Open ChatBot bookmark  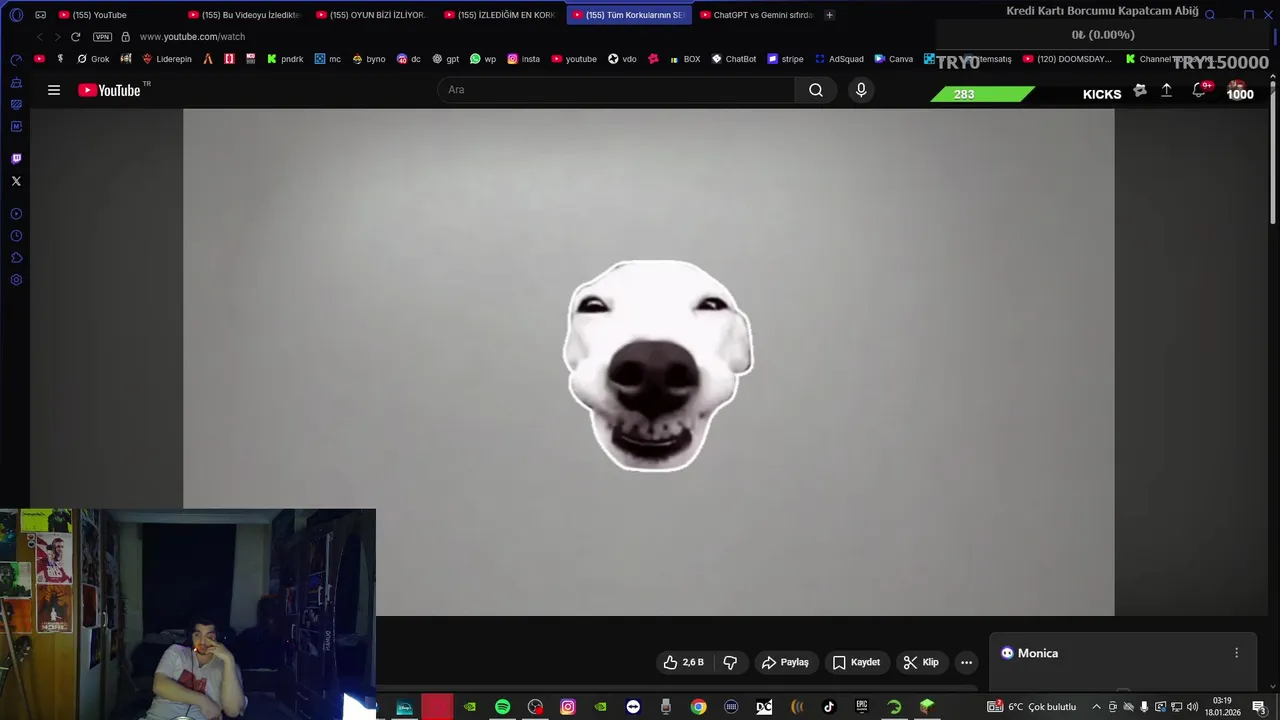(734, 59)
